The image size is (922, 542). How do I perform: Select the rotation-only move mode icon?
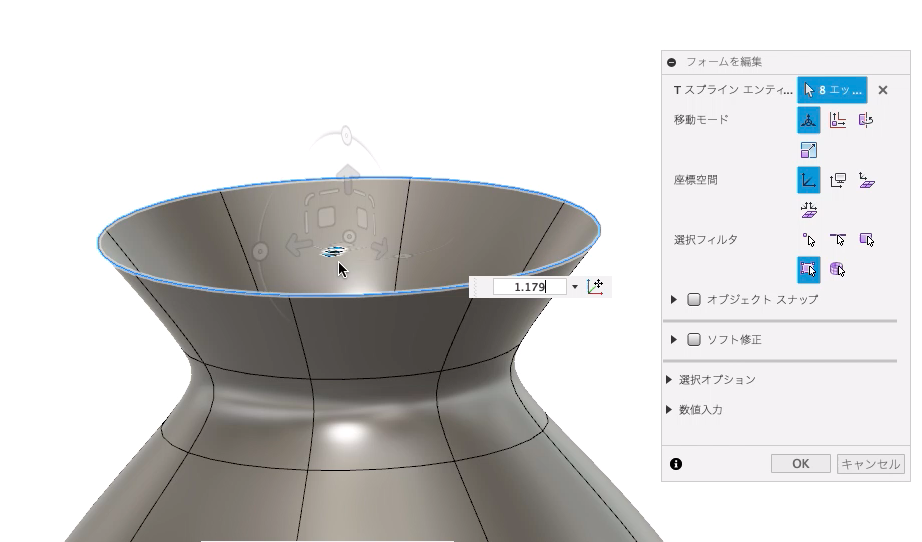coord(866,120)
